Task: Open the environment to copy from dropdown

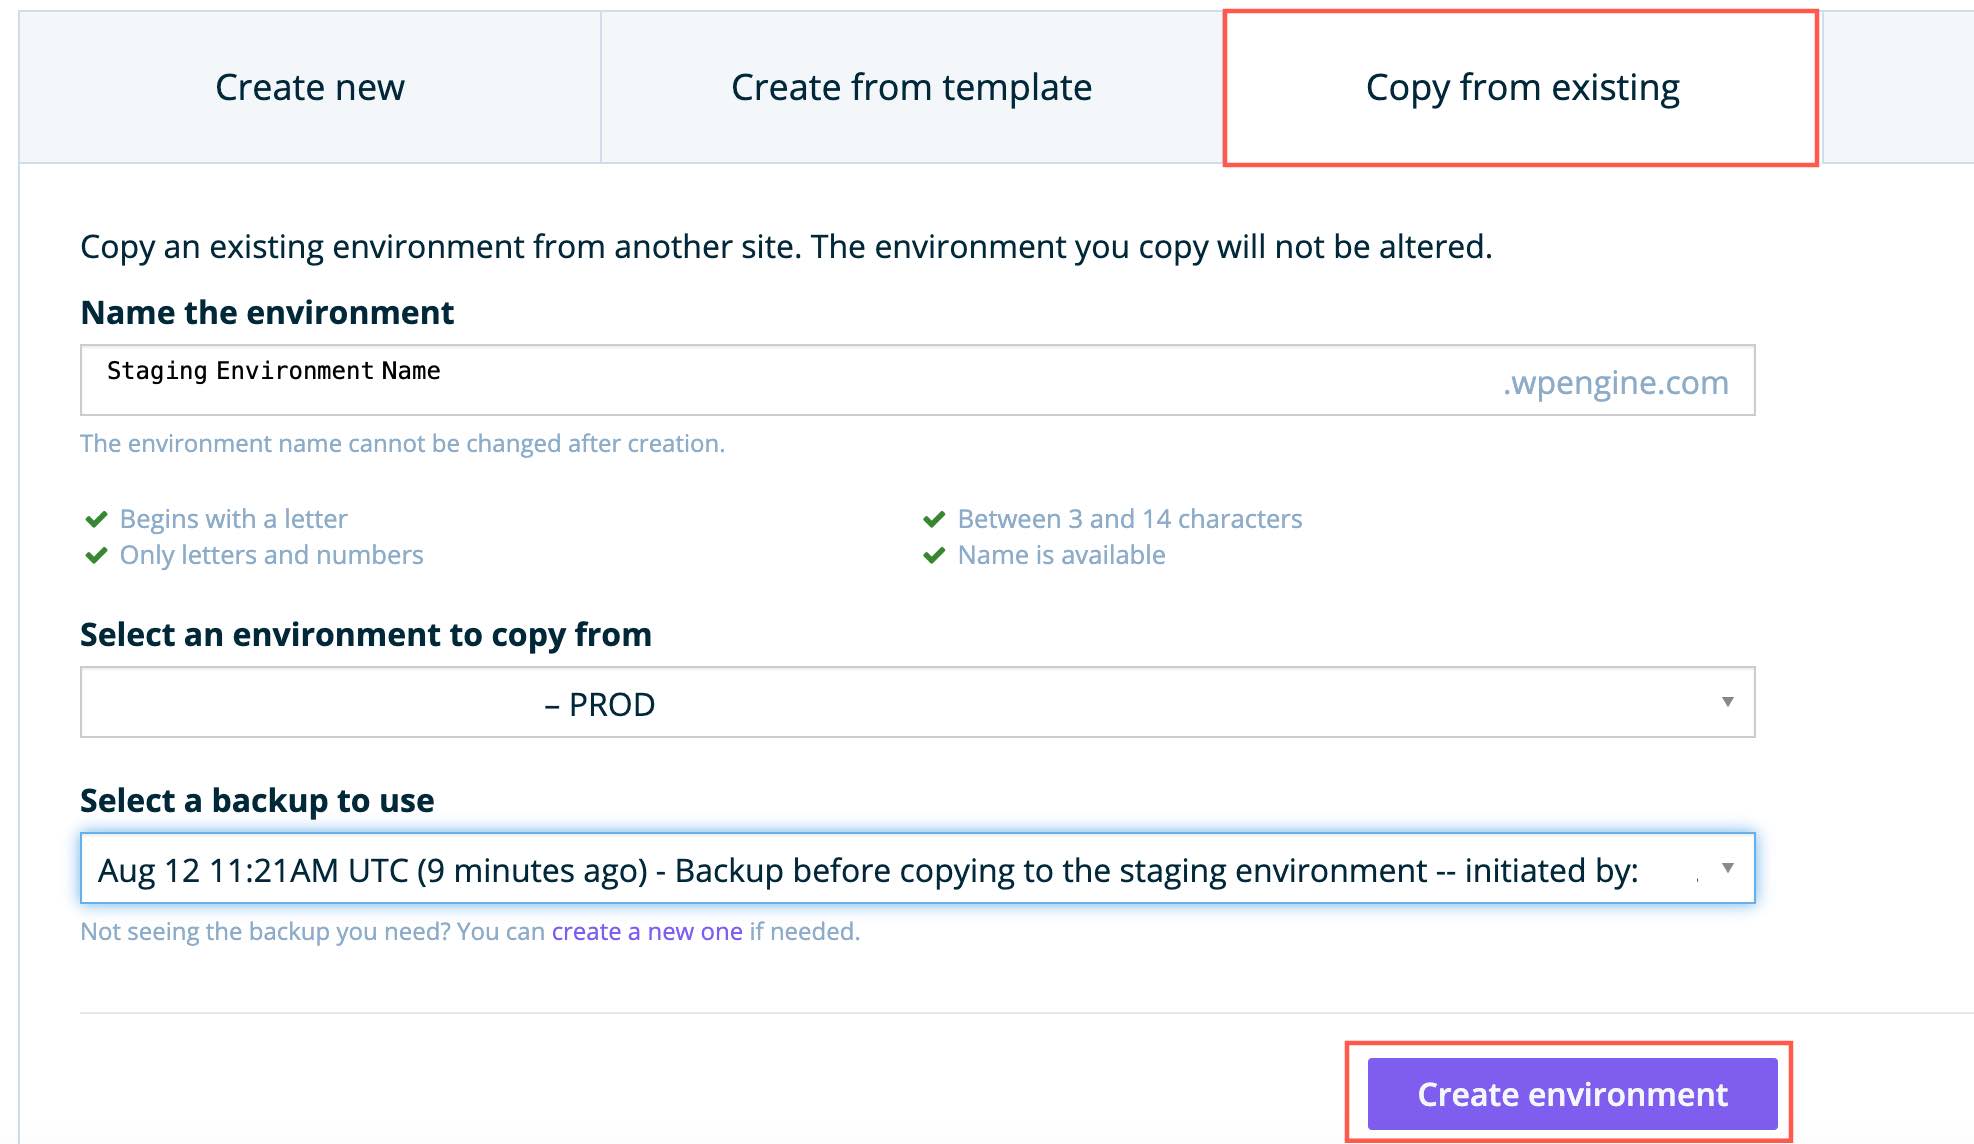Action: pos(916,702)
